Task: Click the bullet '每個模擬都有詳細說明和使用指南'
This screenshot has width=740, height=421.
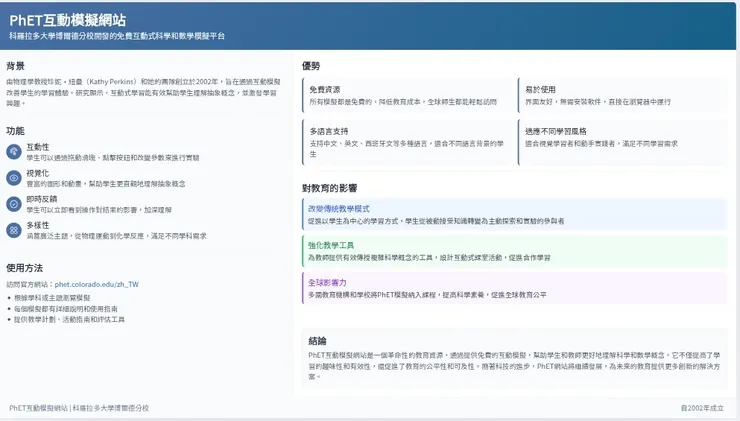Action: point(66,309)
